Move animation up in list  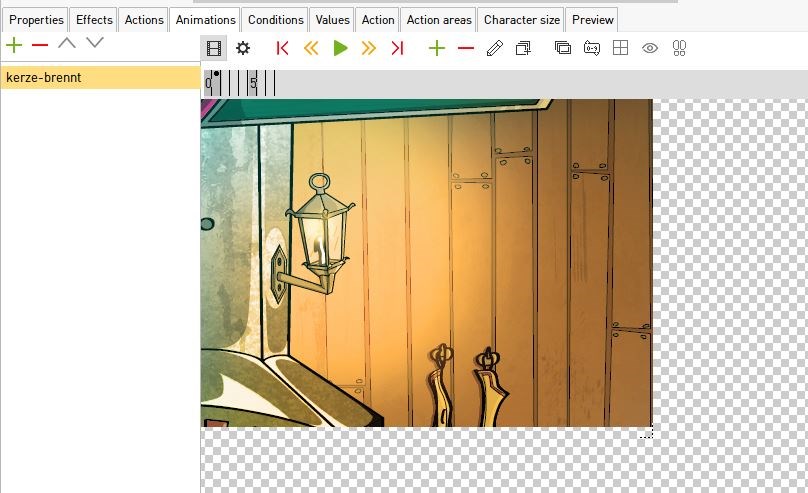click(67, 43)
